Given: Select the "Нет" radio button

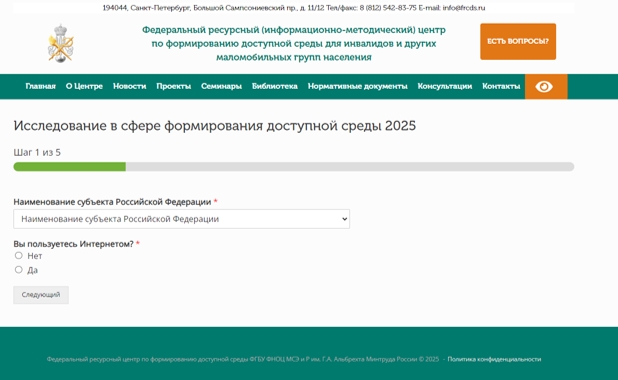Looking at the screenshot, I should pyautogui.click(x=19, y=255).
